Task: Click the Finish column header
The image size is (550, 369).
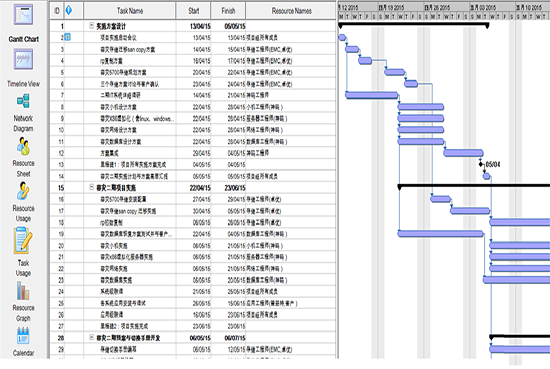Action: tap(228, 11)
